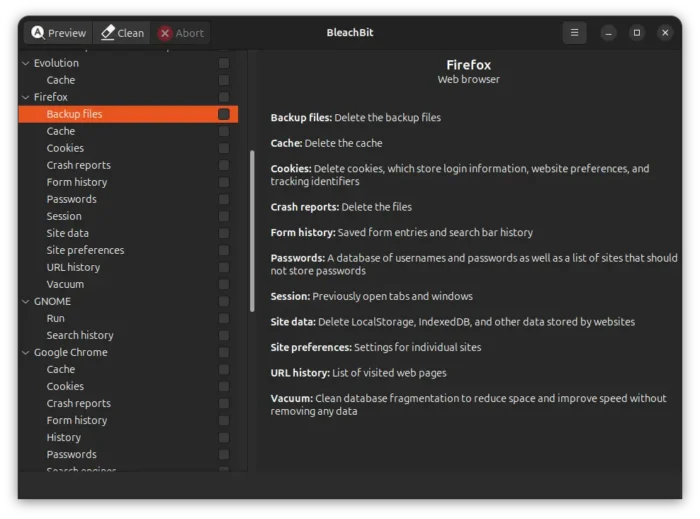Select Firefox Site preferences item
Screen dimensions: 700x519
pyautogui.click(x=85, y=250)
